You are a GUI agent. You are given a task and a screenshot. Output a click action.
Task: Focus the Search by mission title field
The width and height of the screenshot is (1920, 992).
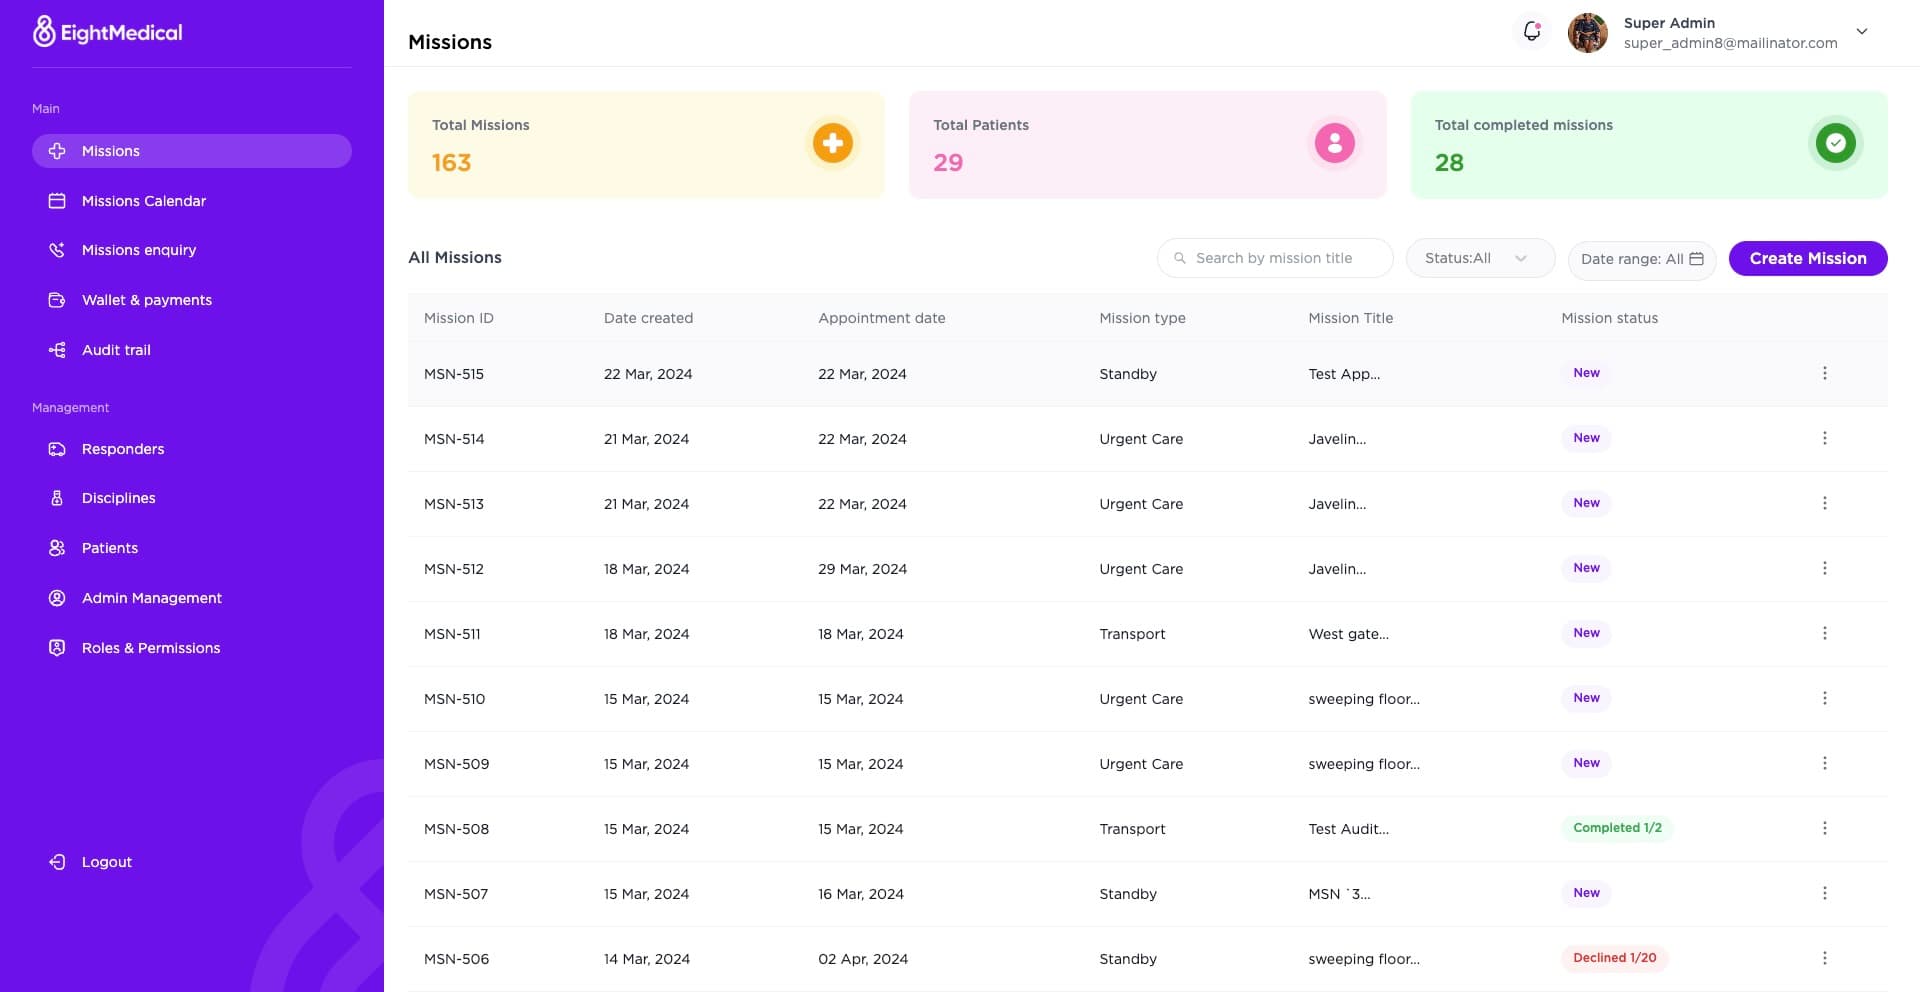point(1275,258)
